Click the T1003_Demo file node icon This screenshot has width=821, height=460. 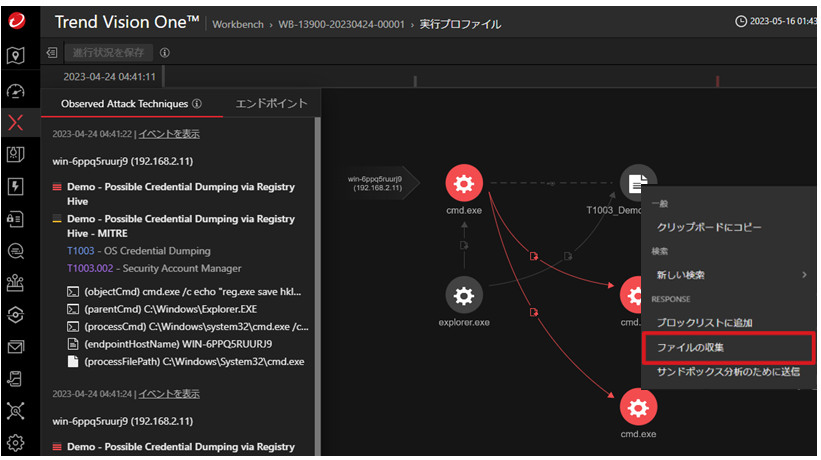pos(637,183)
